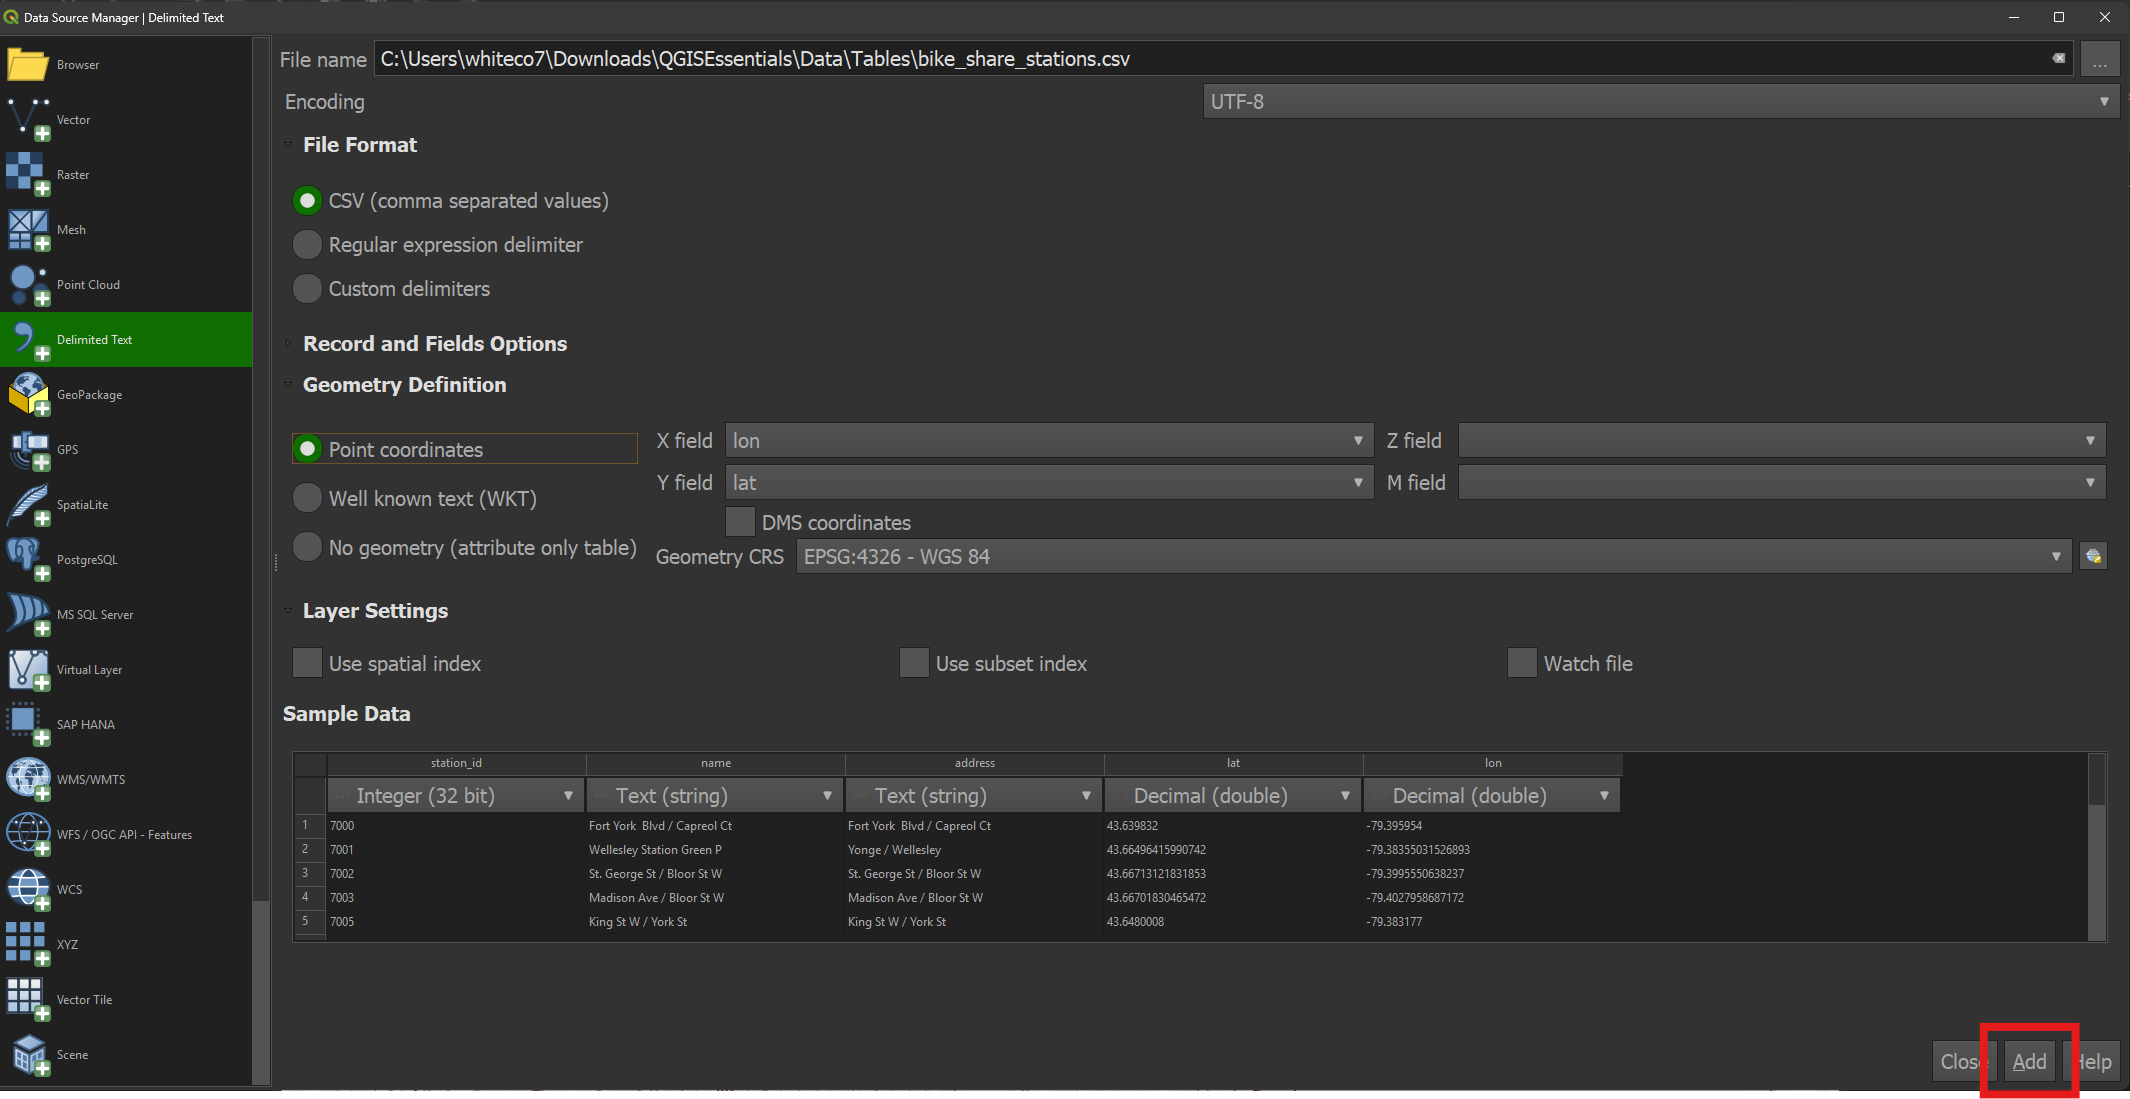Select No geometry (attribute only table)
Image resolution: width=2130 pixels, height=1099 pixels.
[x=465, y=547]
